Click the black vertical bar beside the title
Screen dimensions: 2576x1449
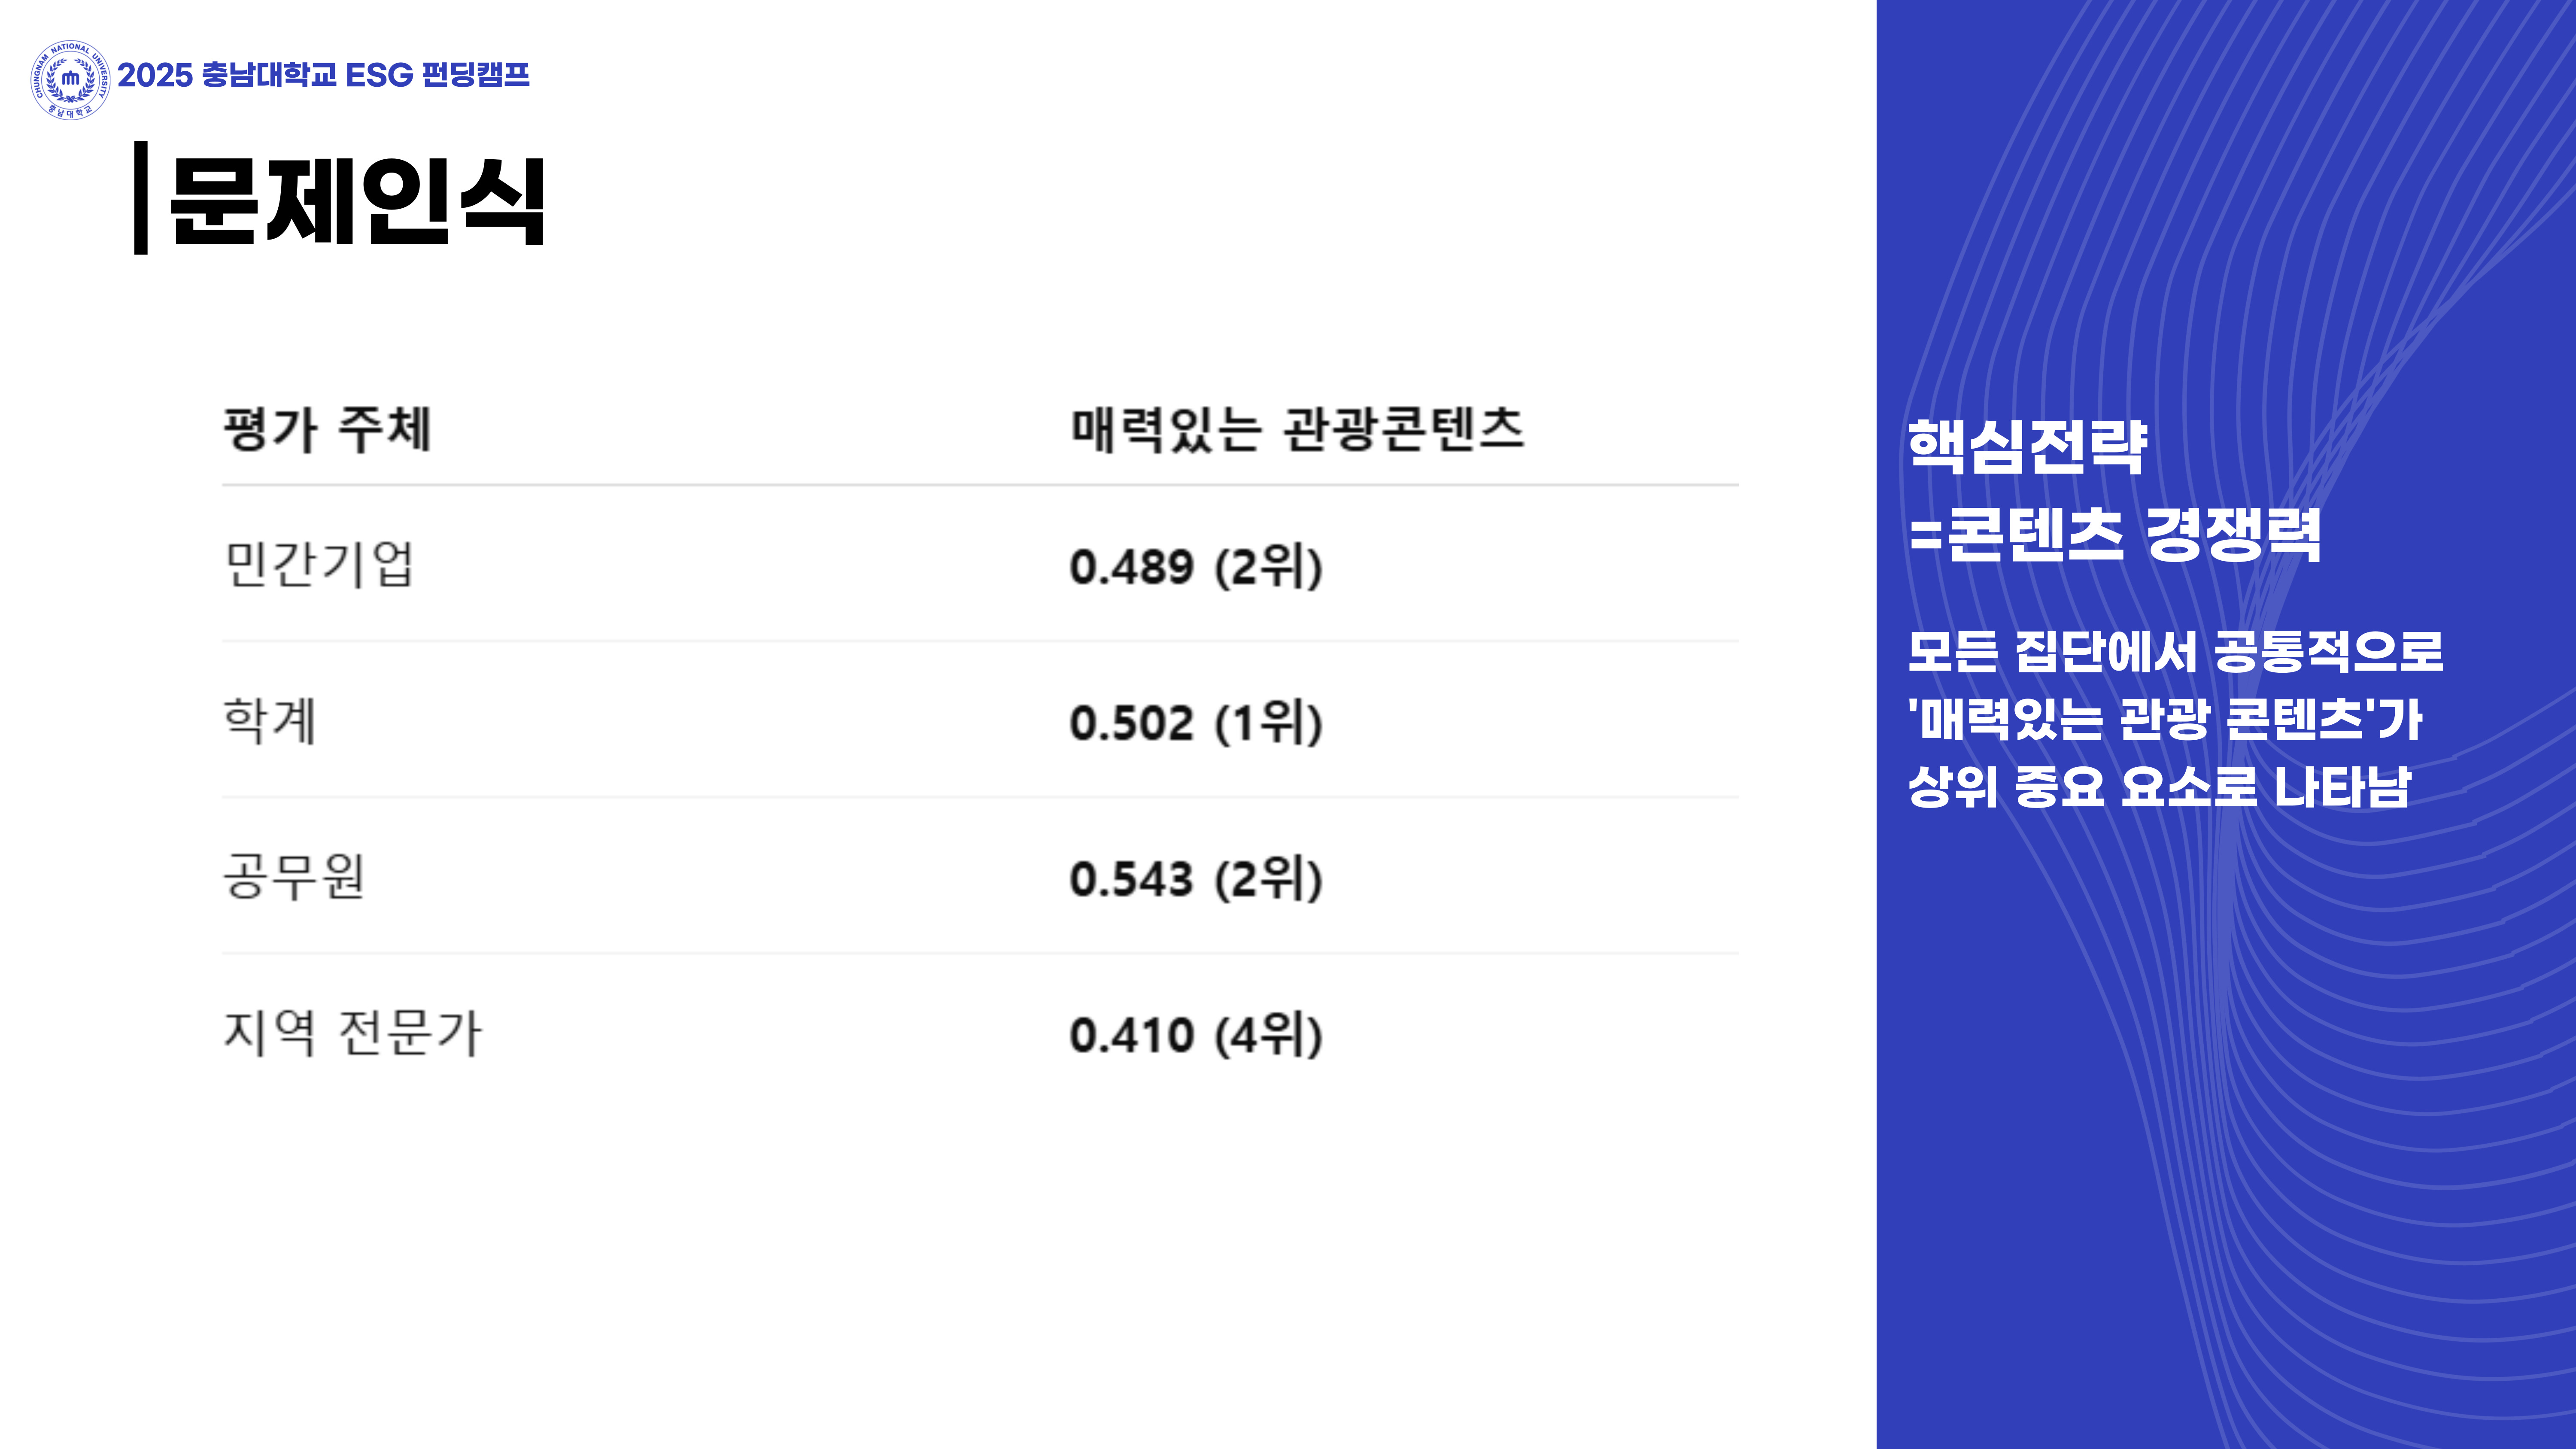tap(141, 198)
